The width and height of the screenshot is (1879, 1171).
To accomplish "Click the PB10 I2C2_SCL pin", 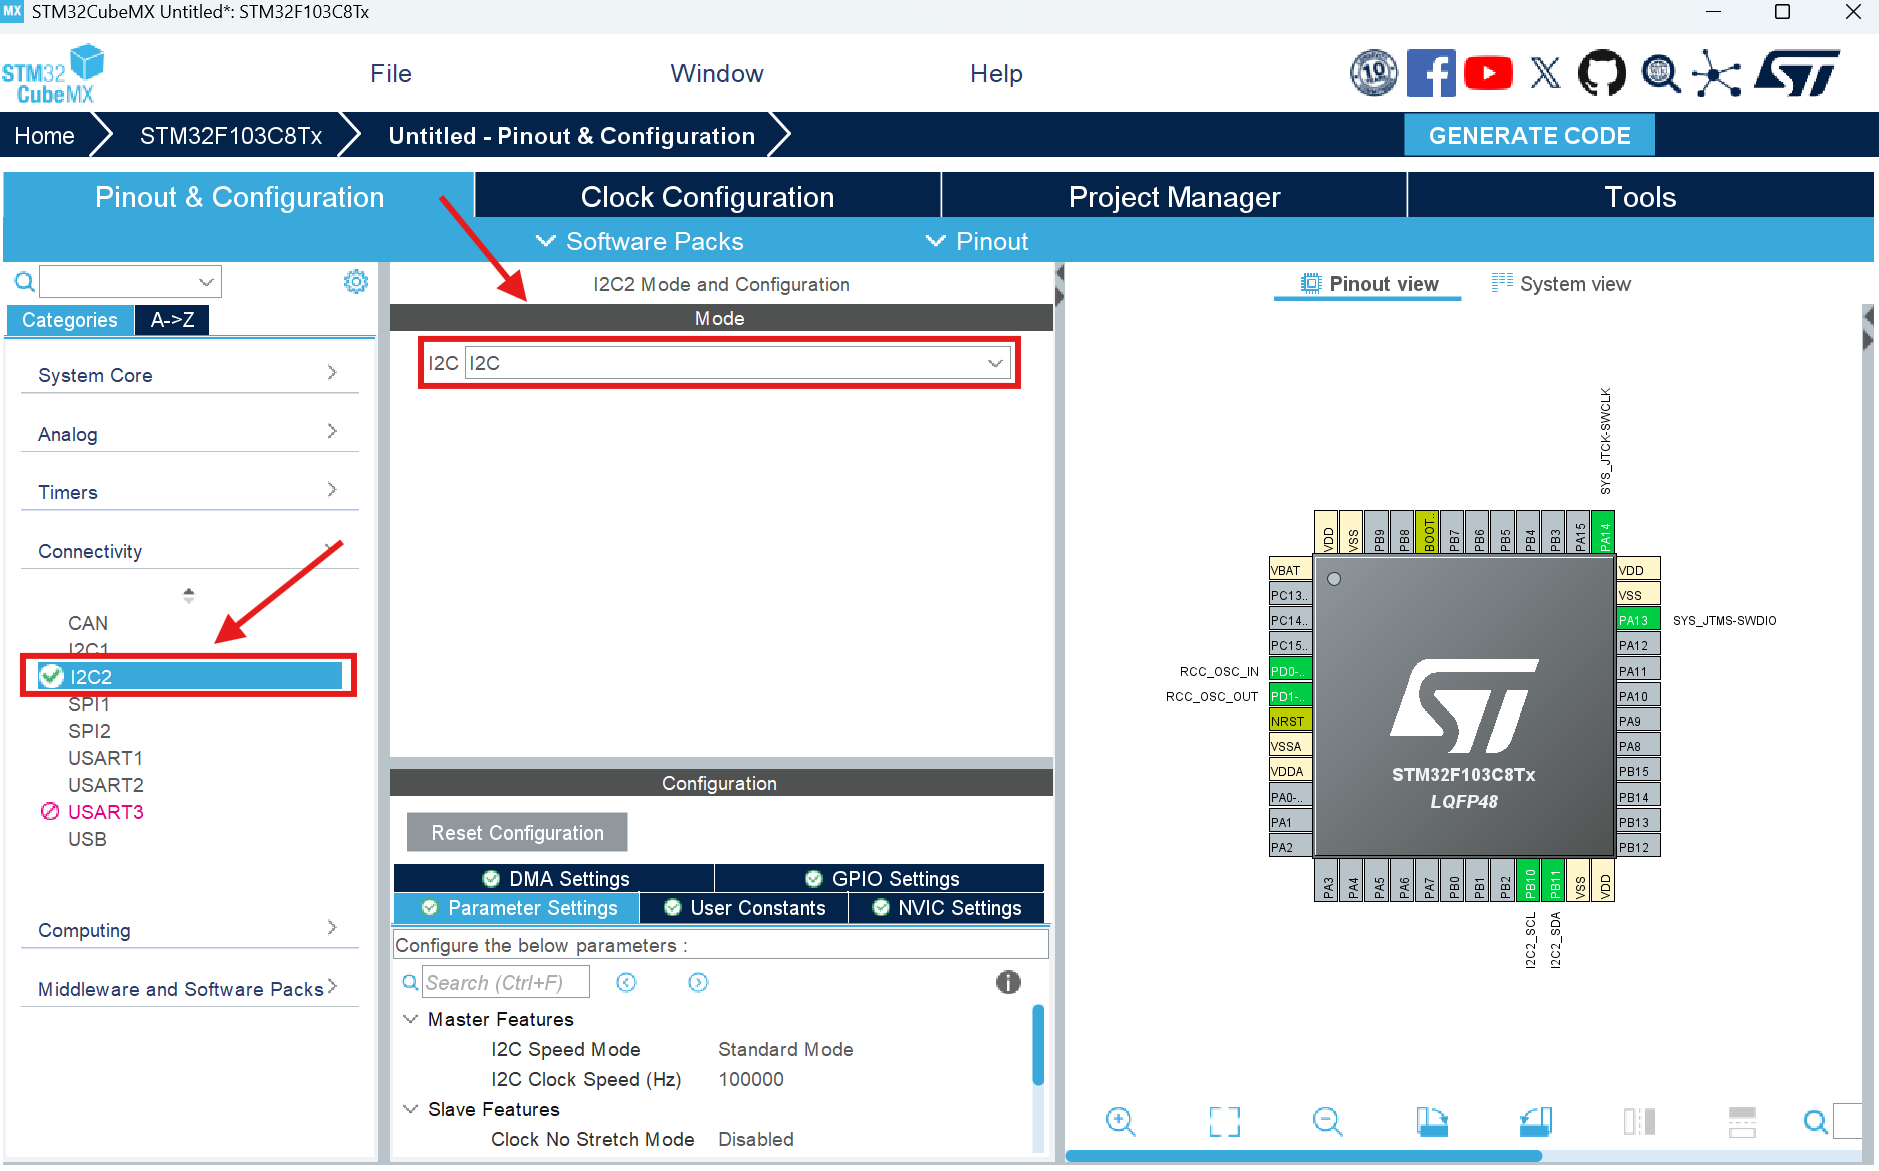I will (1529, 880).
